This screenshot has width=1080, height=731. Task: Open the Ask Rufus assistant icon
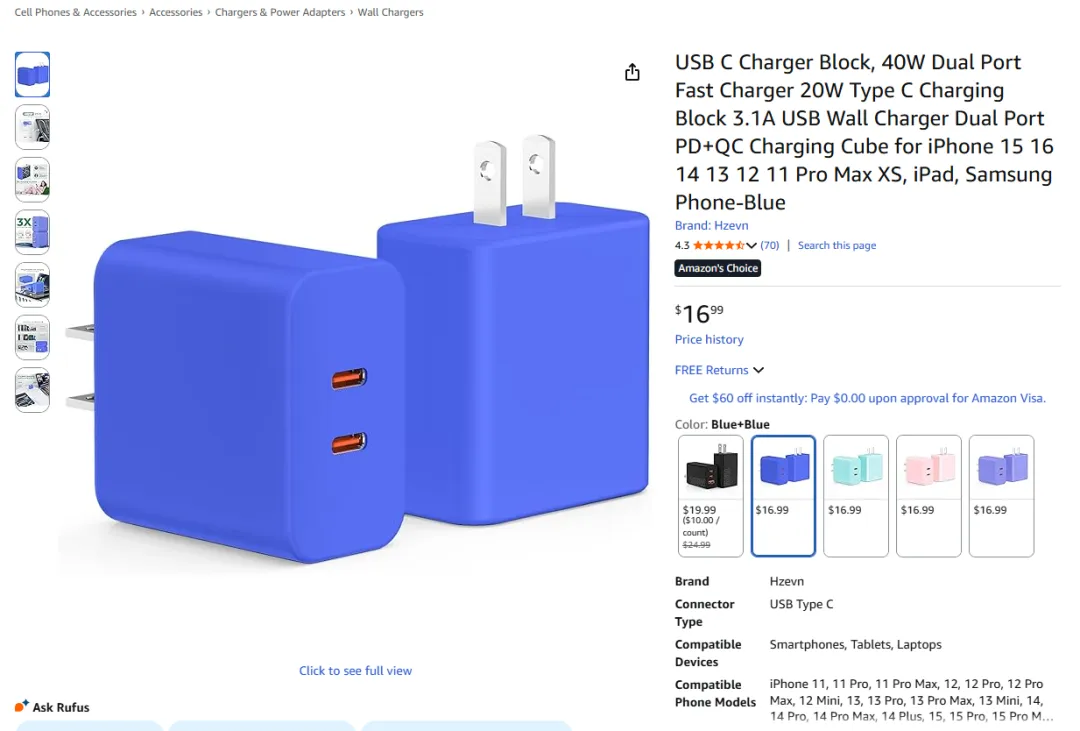[x=22, y=706]
